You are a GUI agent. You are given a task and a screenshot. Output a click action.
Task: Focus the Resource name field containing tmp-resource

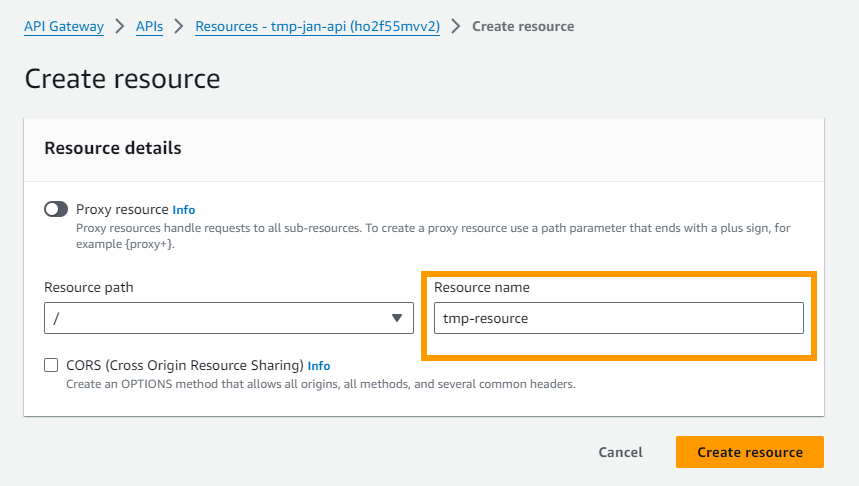(x=619, y=318)
